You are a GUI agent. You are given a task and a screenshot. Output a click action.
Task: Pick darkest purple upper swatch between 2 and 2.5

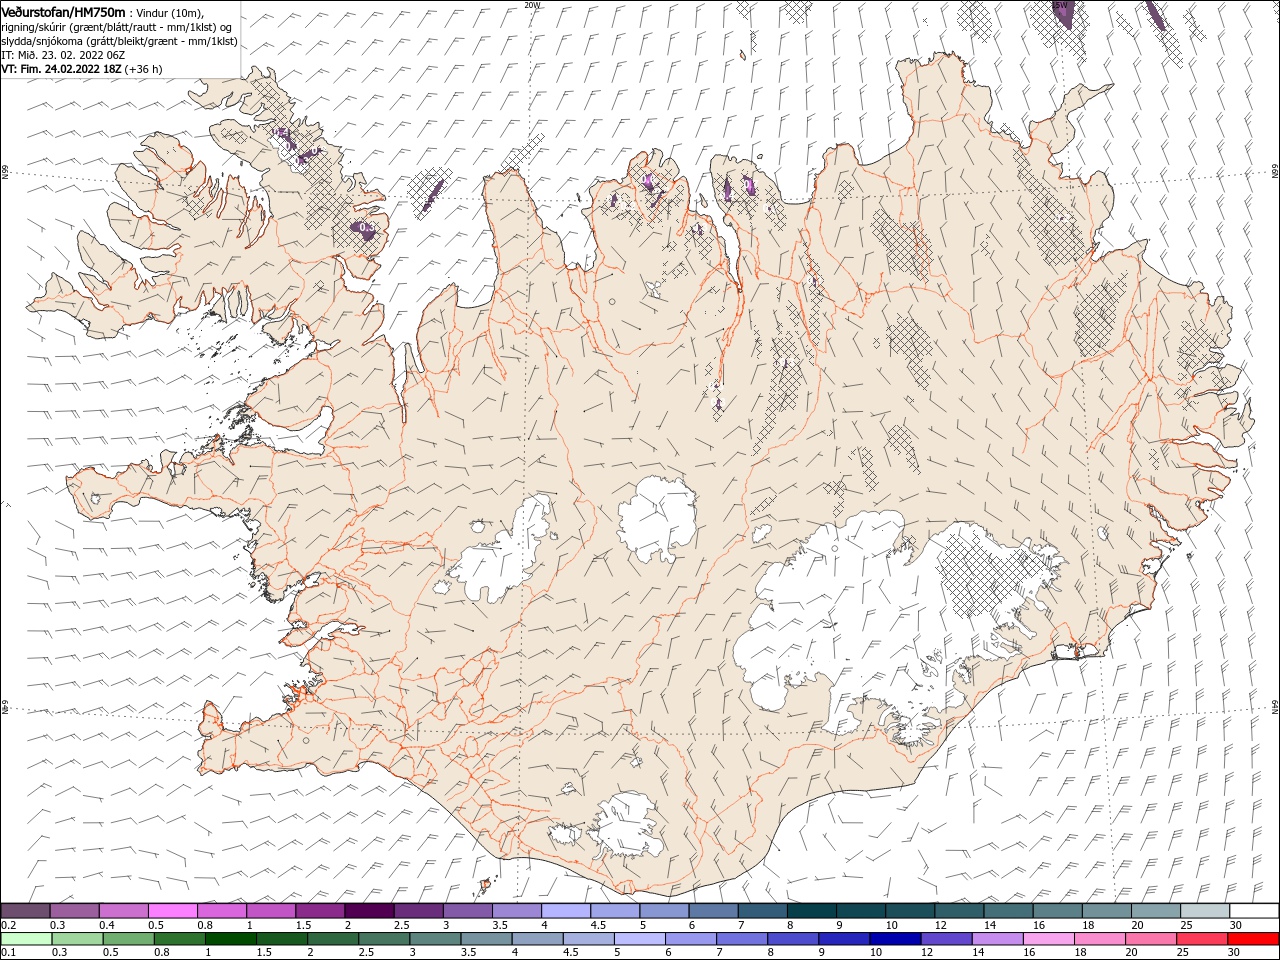pos(369,911)
